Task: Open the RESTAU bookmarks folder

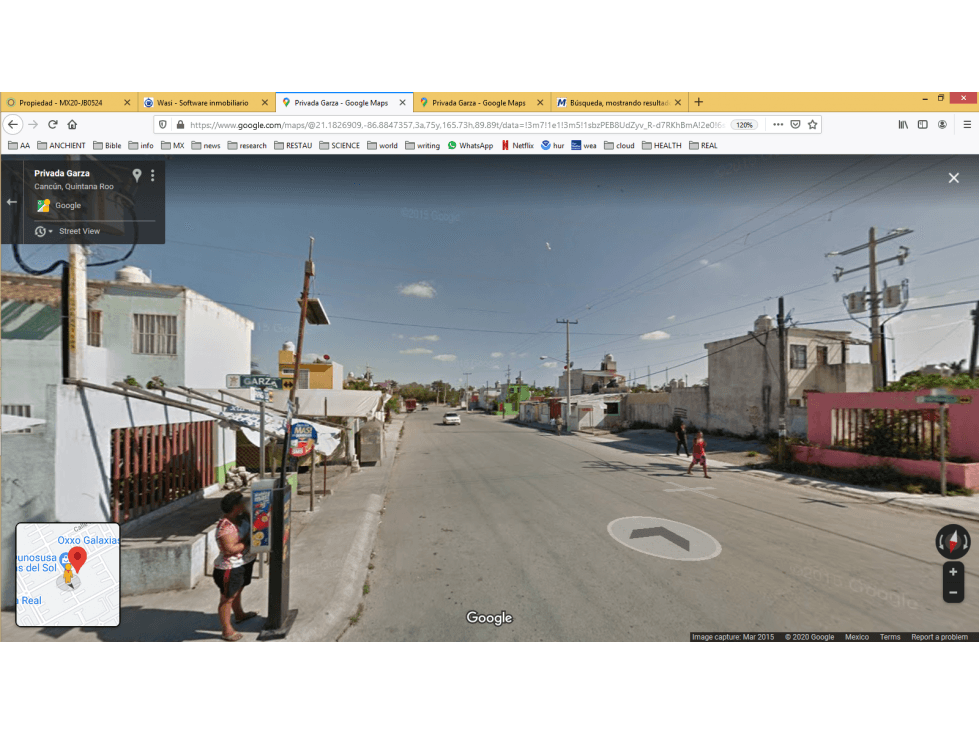Action: coord(293,145)
